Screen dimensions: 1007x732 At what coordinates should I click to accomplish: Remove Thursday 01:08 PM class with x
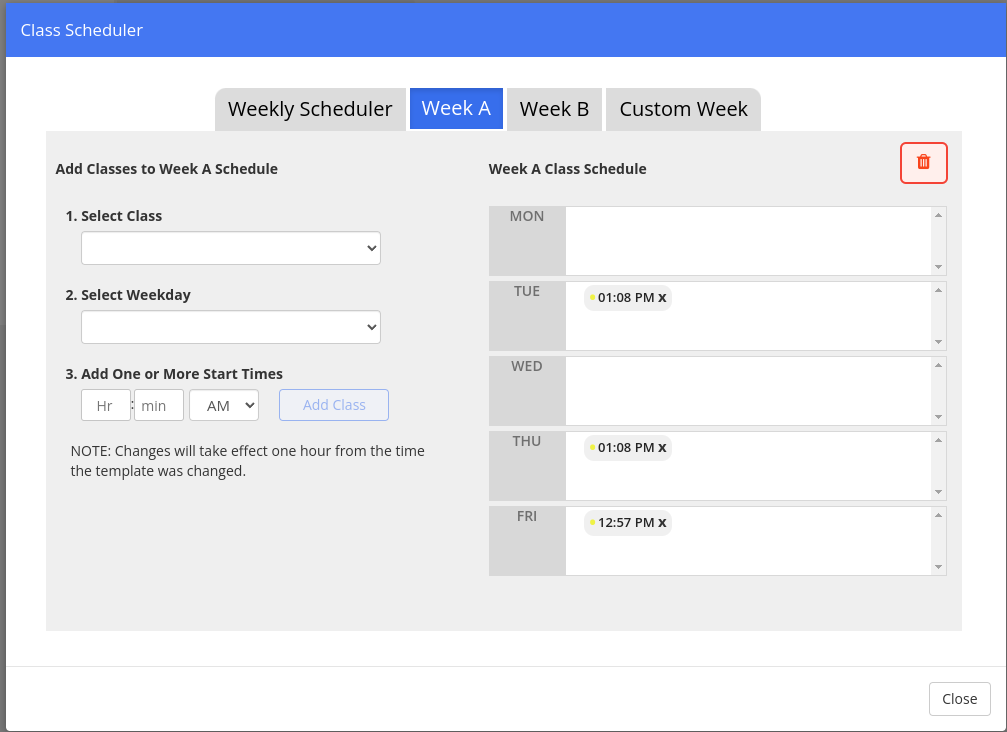pos(662,448)
